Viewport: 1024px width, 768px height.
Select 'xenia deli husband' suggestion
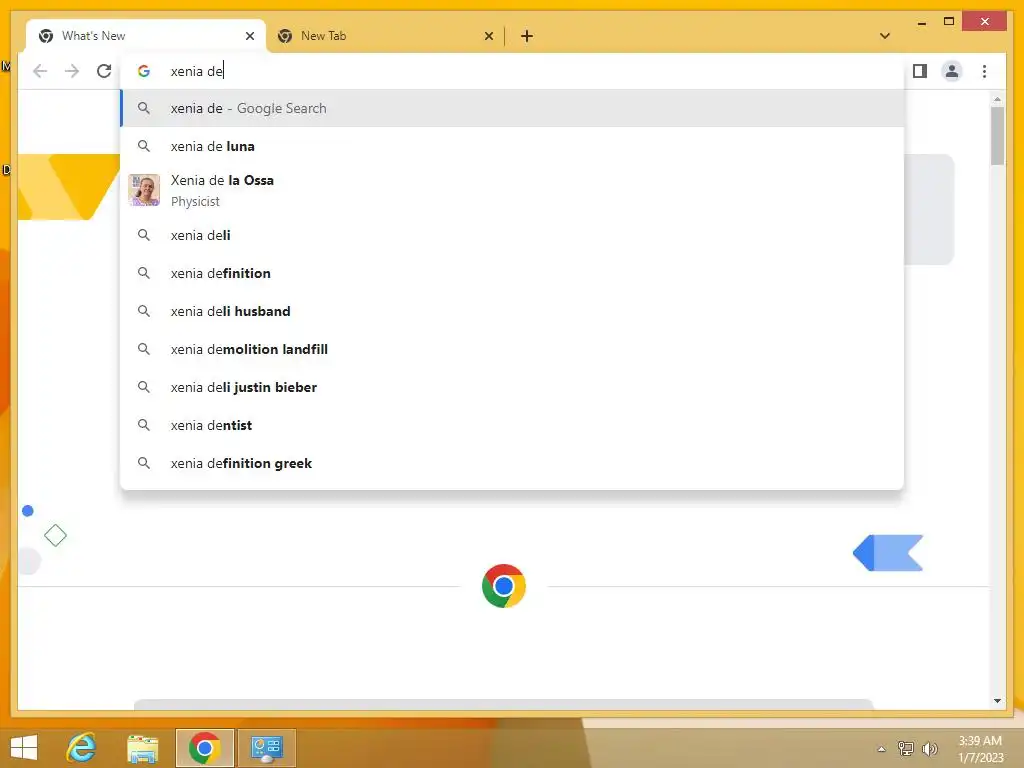point(513,311)
